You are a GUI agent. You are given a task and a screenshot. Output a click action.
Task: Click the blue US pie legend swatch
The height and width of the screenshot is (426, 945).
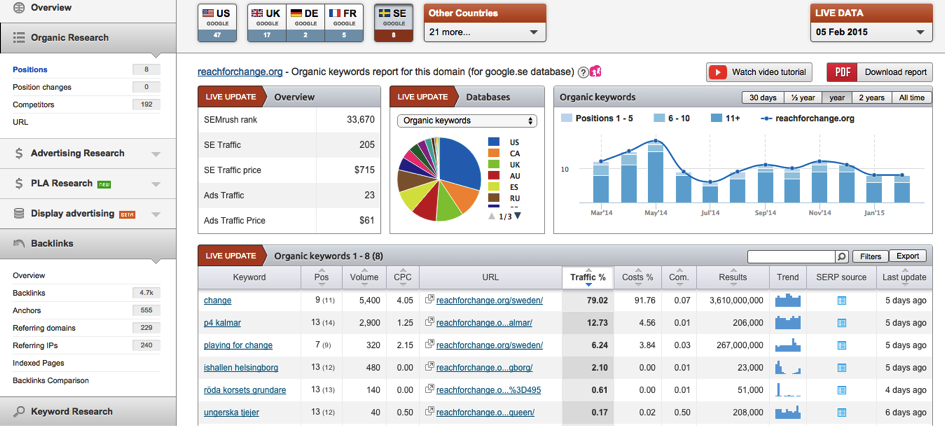click(x=494, y=143)
